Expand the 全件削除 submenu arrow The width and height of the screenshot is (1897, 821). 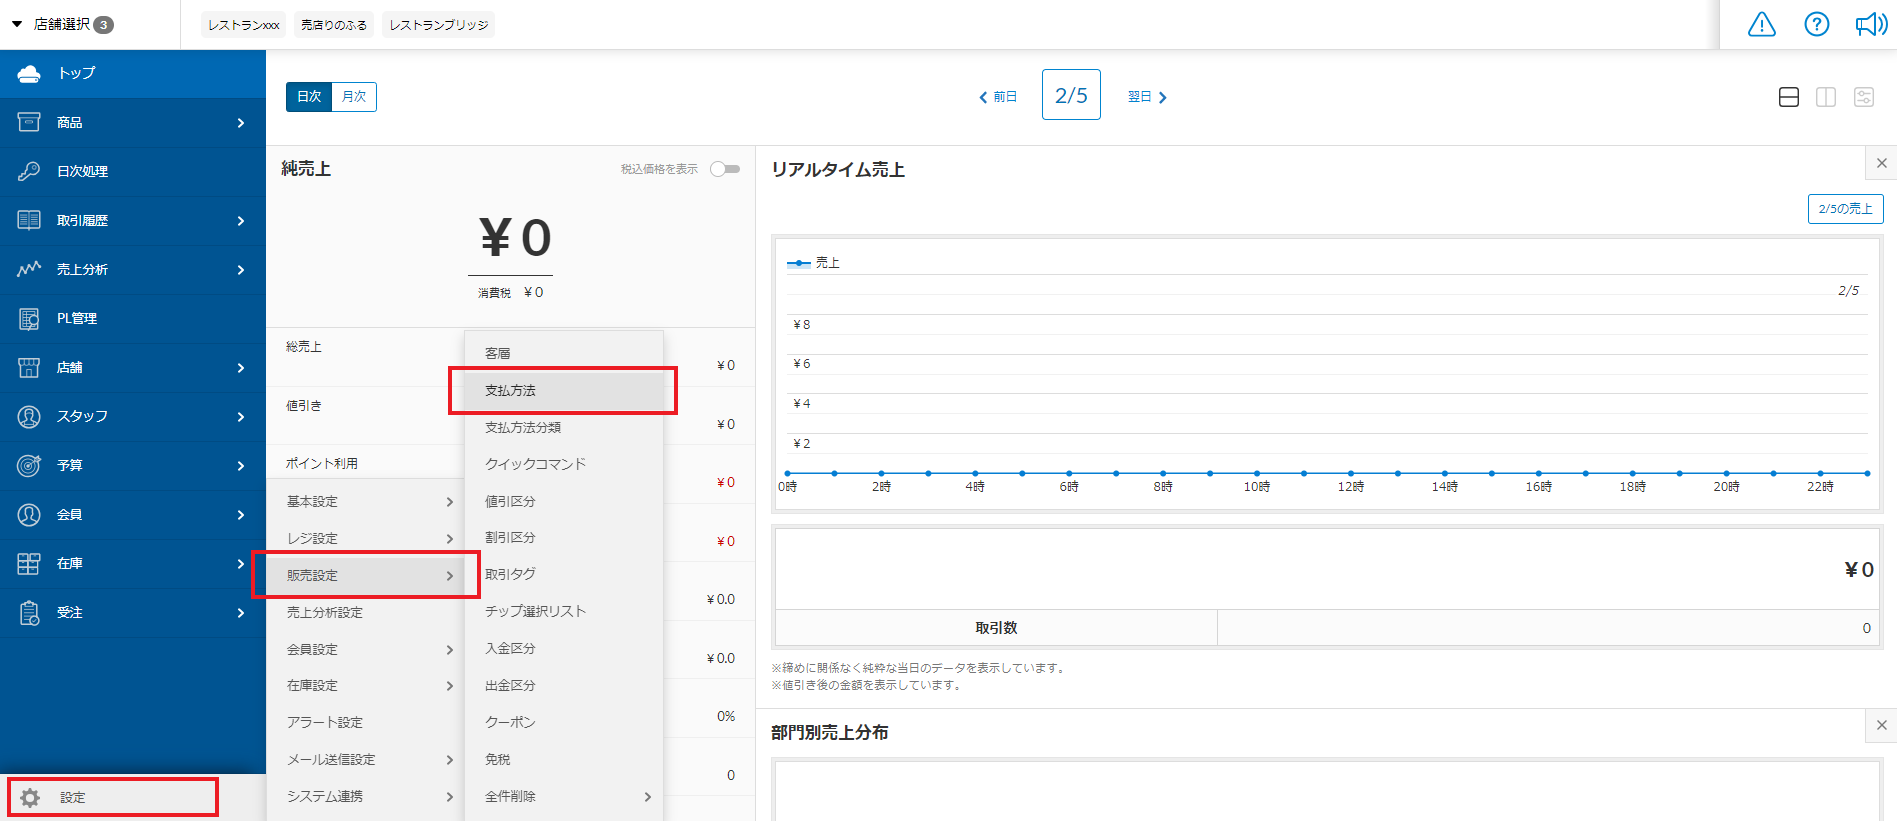(x=647, y=797)
